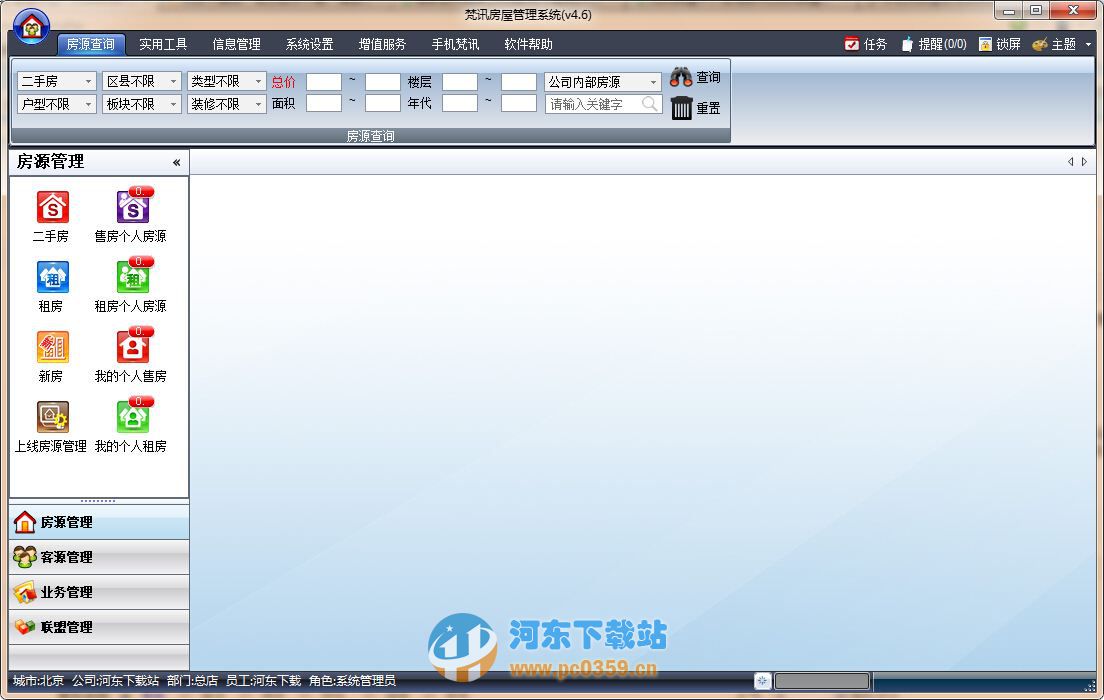Viewport: 1104px width, 700px height.
Task: Click the 角色:系统管理员 status text
Action: click(x=352, y=680)
